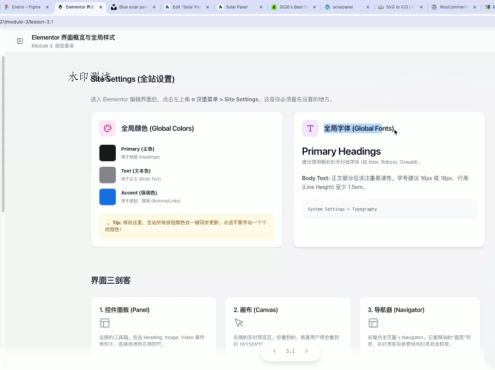Go to previous lesson with left chevron

click(x=274, y=351)
